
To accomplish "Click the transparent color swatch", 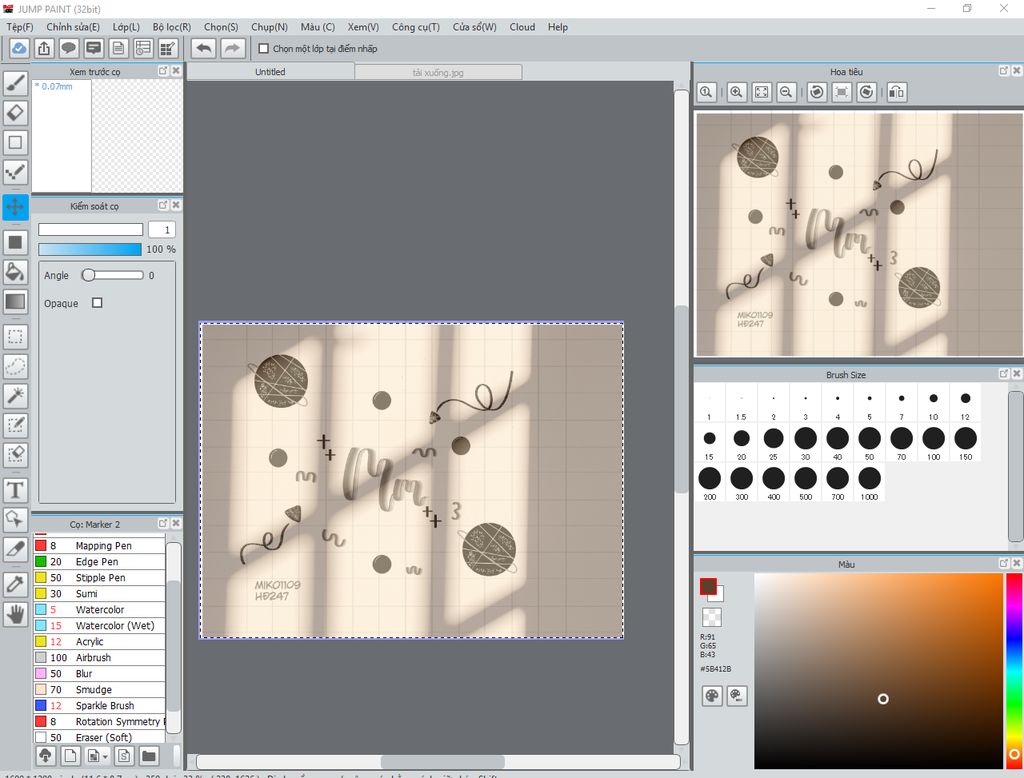I will pos(712,617).
